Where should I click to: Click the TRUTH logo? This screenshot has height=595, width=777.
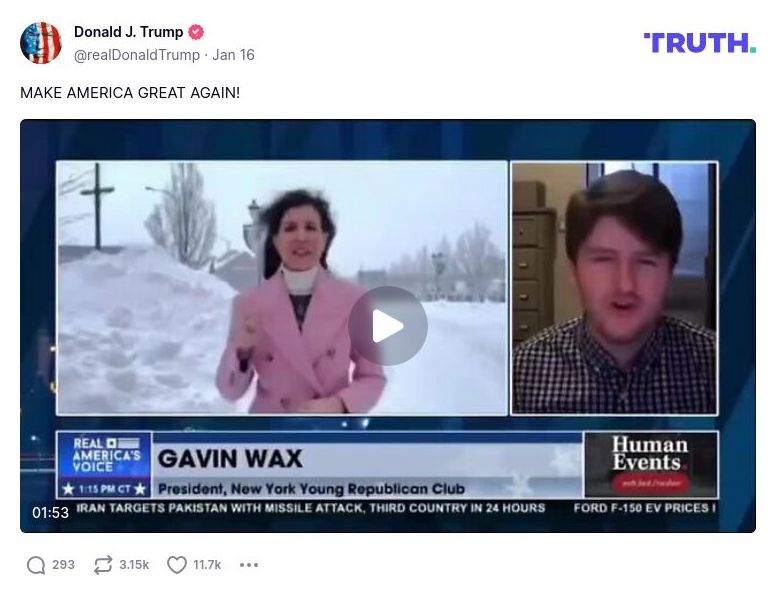700,43
